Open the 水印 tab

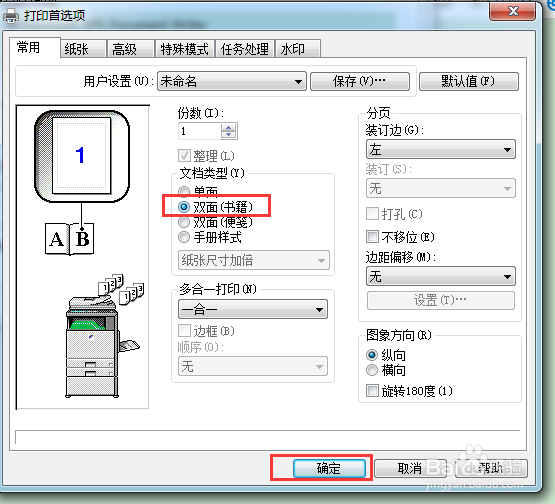(298, 49)
